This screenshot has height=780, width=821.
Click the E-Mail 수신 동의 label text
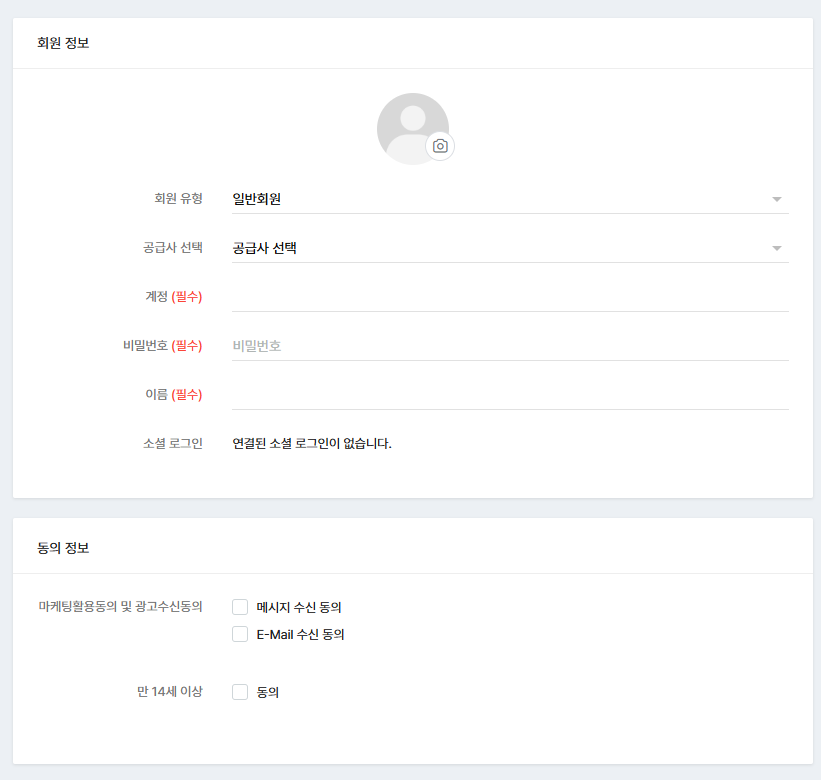tap(301, 634)
